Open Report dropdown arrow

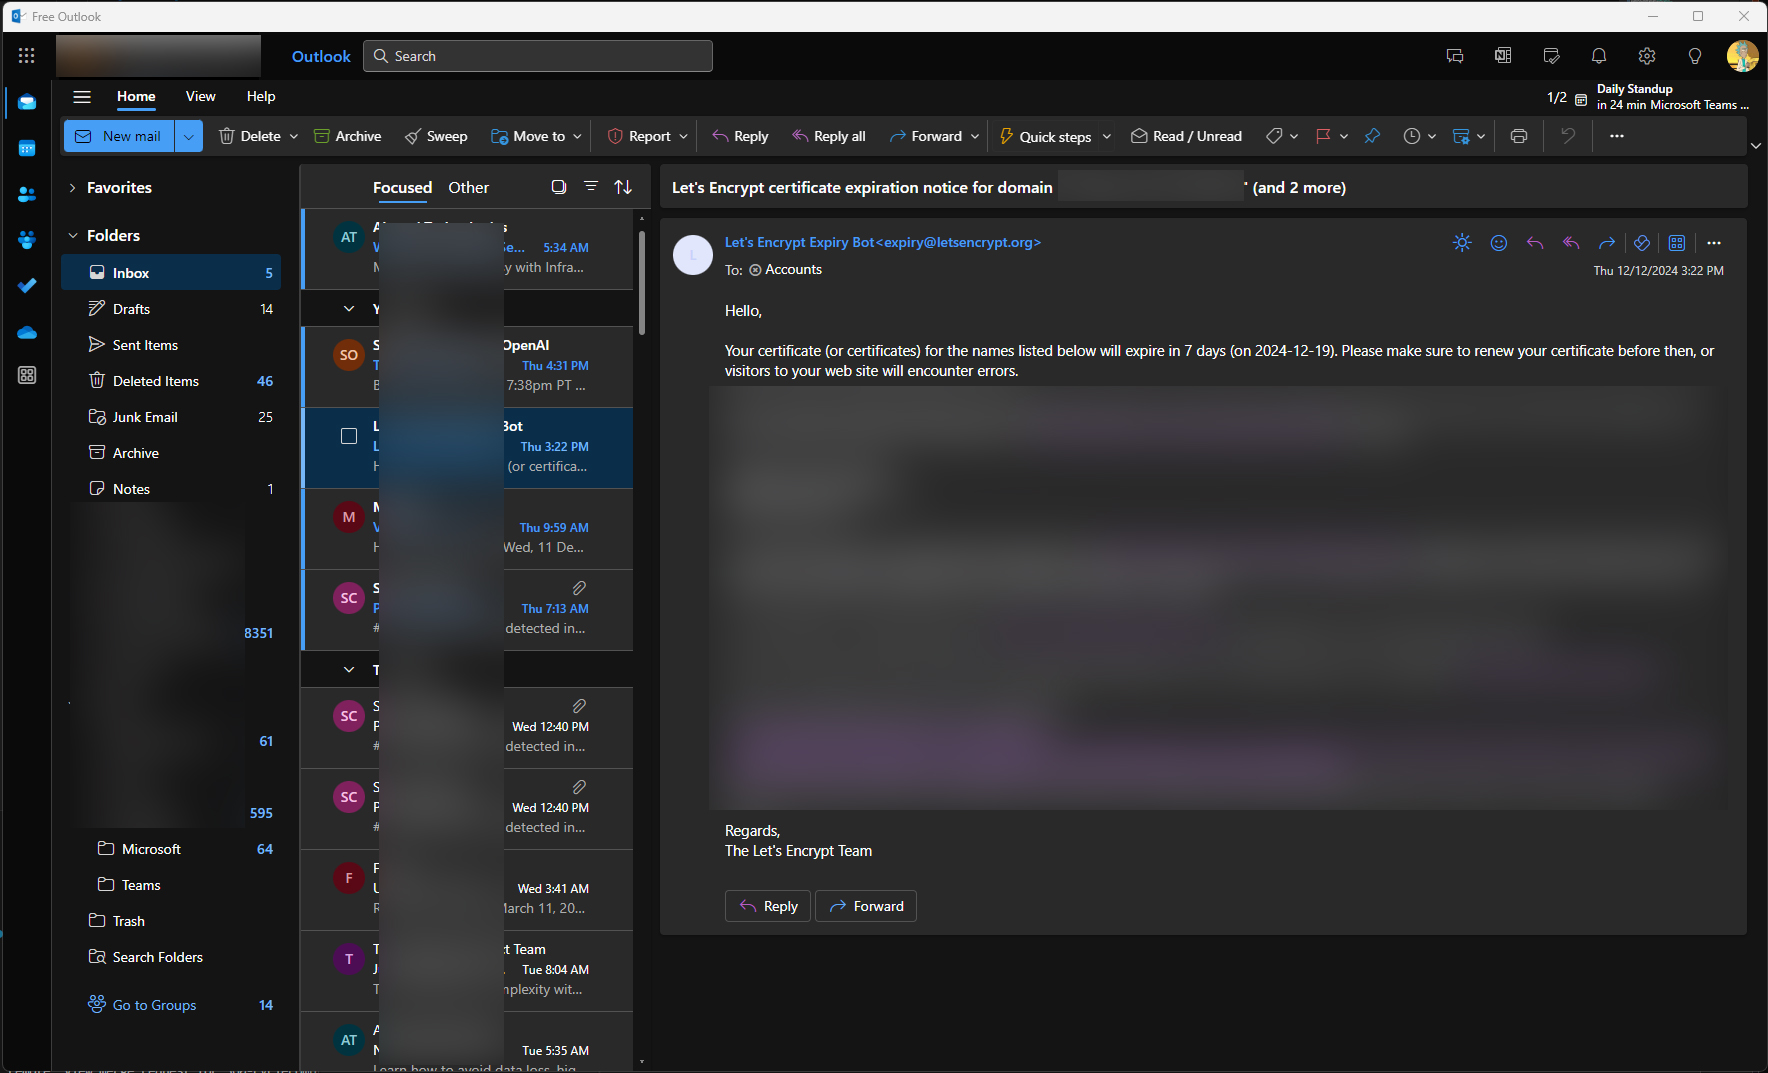(684, 136)
